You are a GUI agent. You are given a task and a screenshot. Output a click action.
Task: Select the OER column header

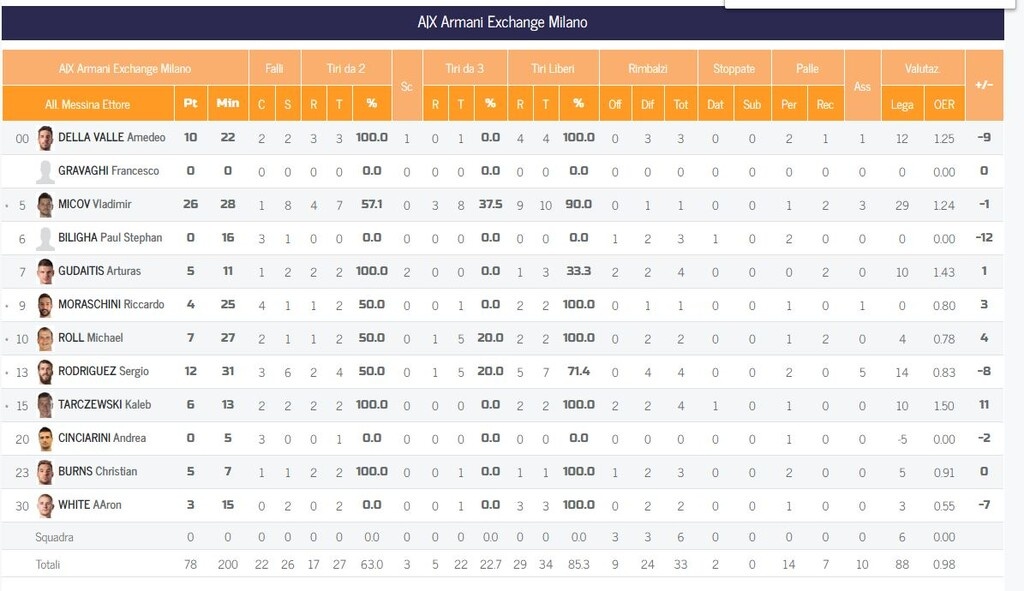pos(943,104)
